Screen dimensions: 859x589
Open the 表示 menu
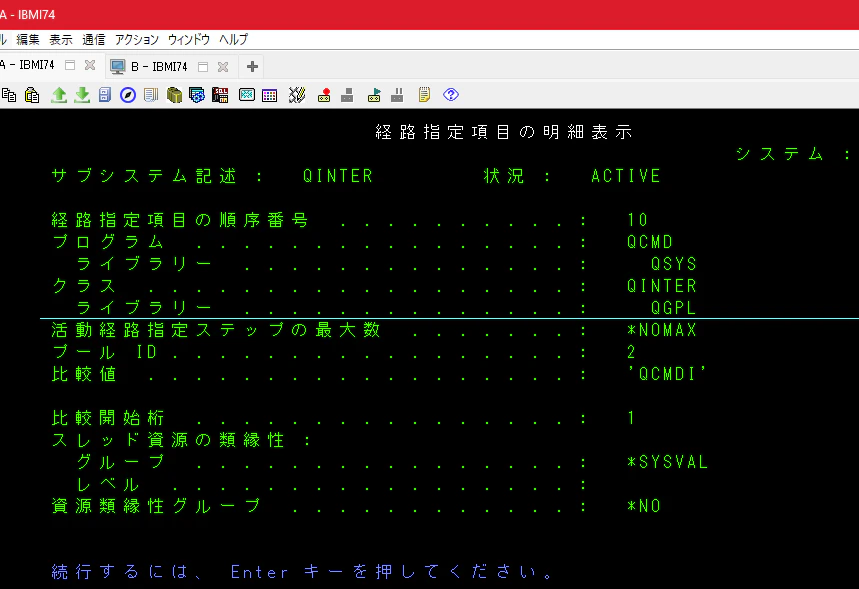pyautogui.click(x=61, y=39)
